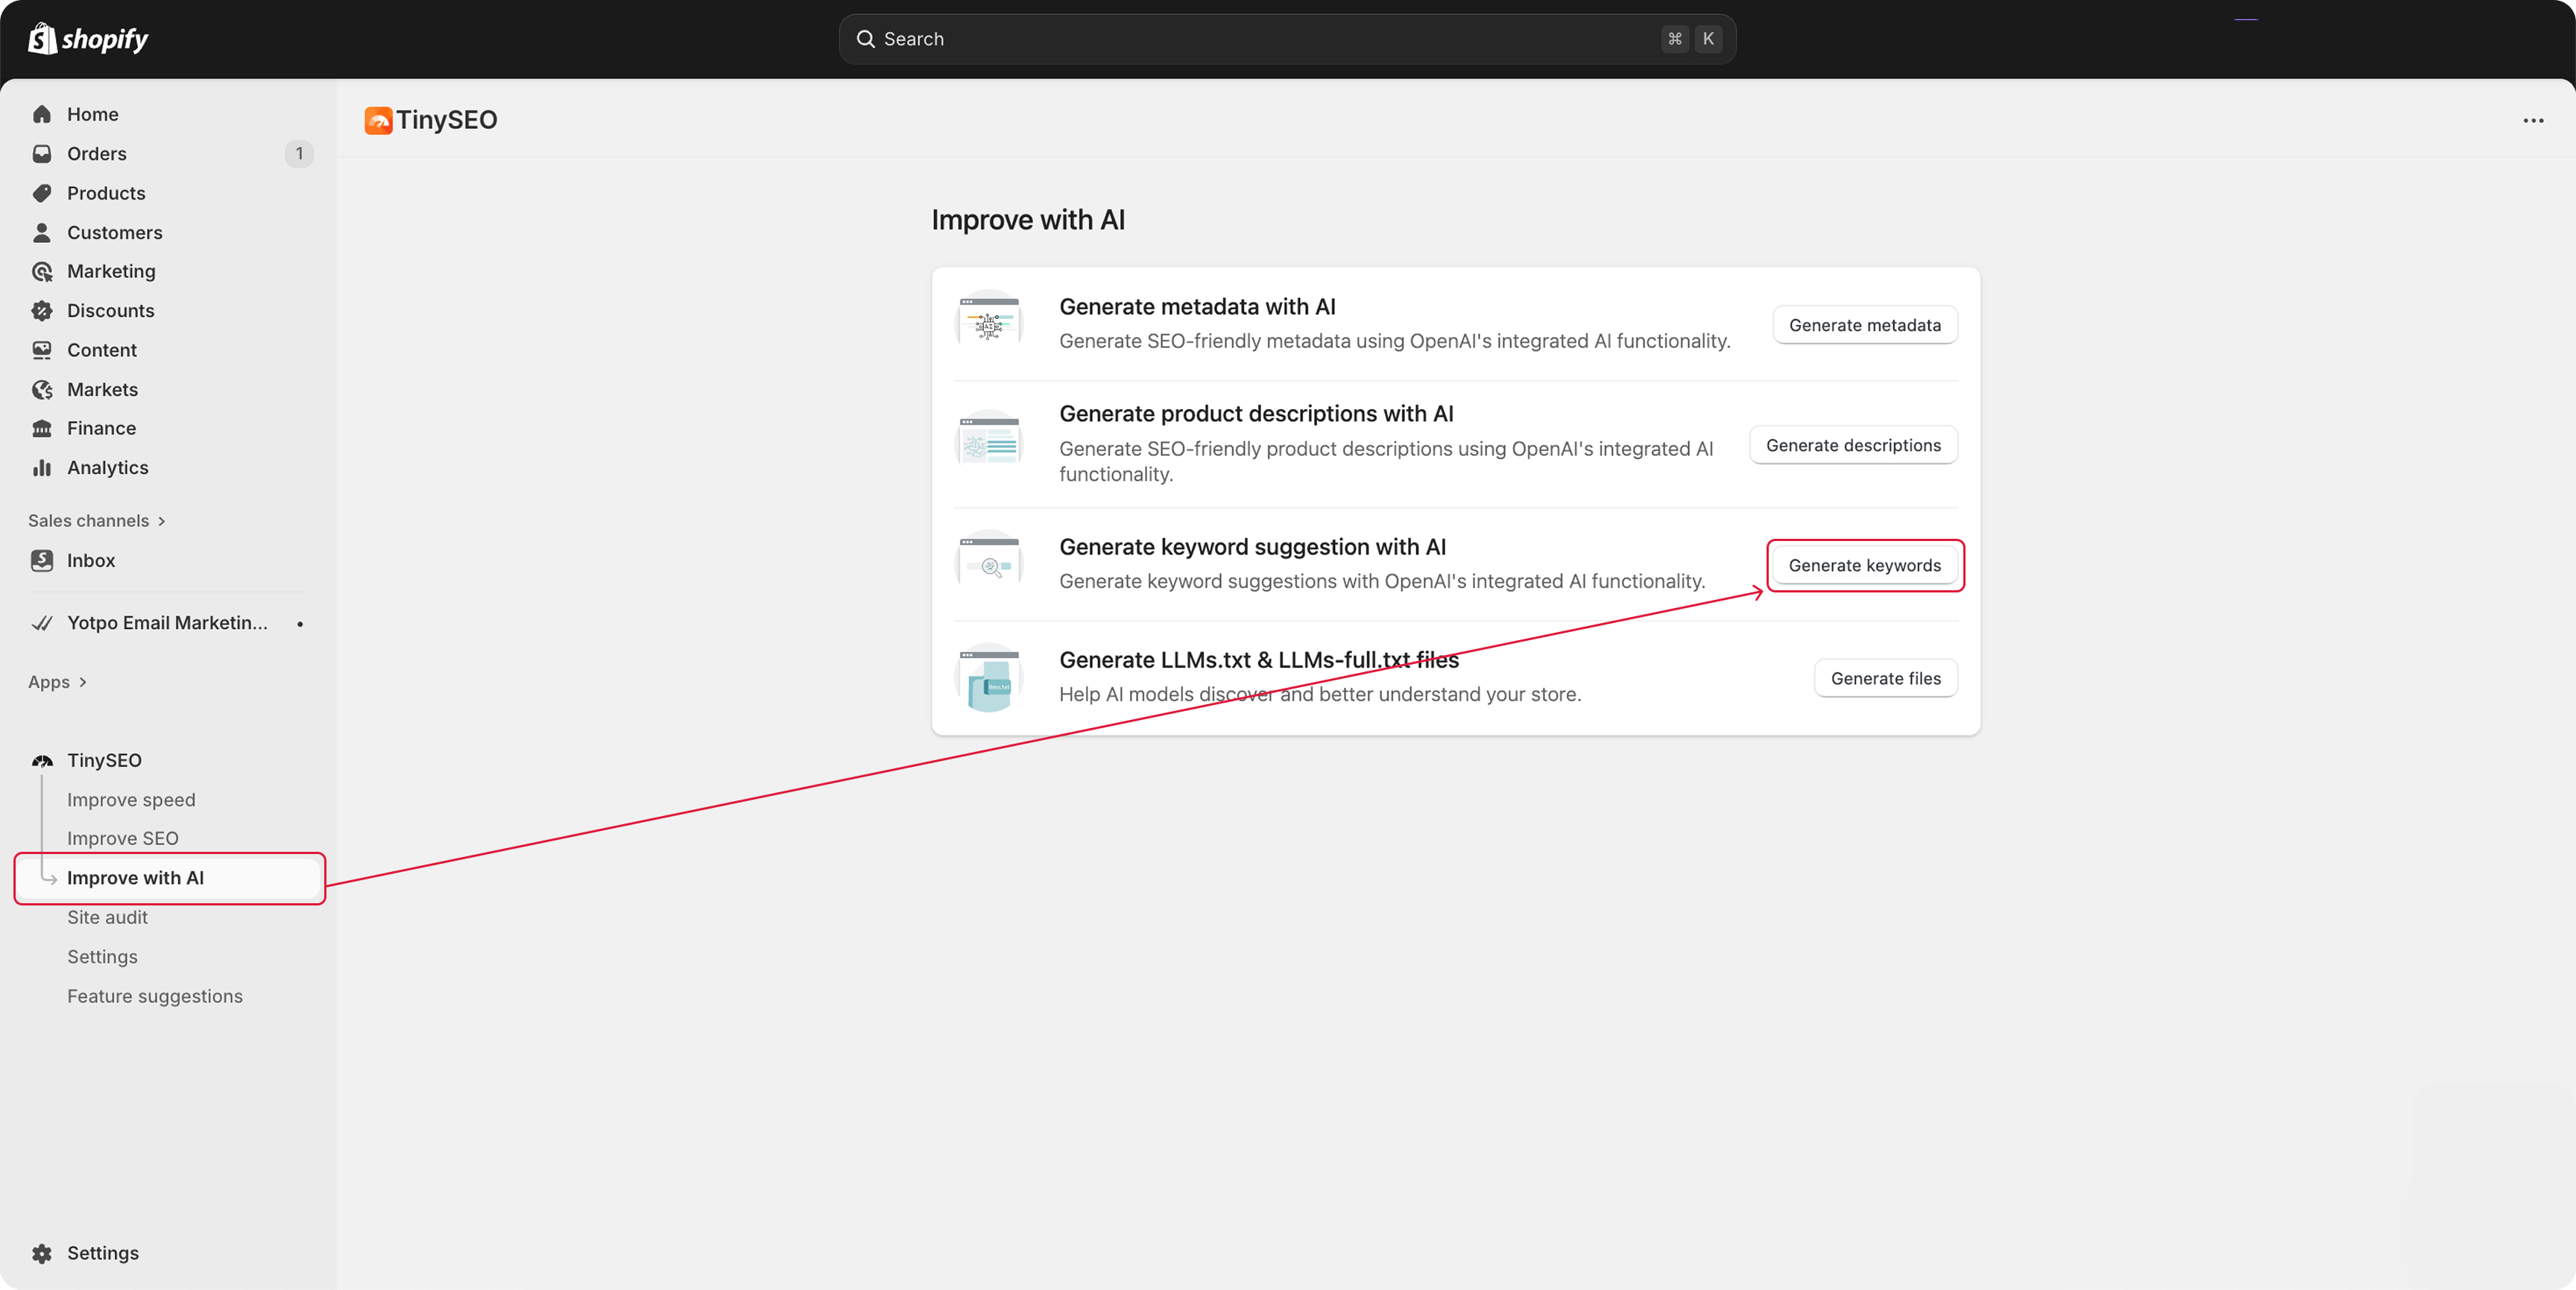Open the three-dots more actions menu

click(x=2532, y=120)
